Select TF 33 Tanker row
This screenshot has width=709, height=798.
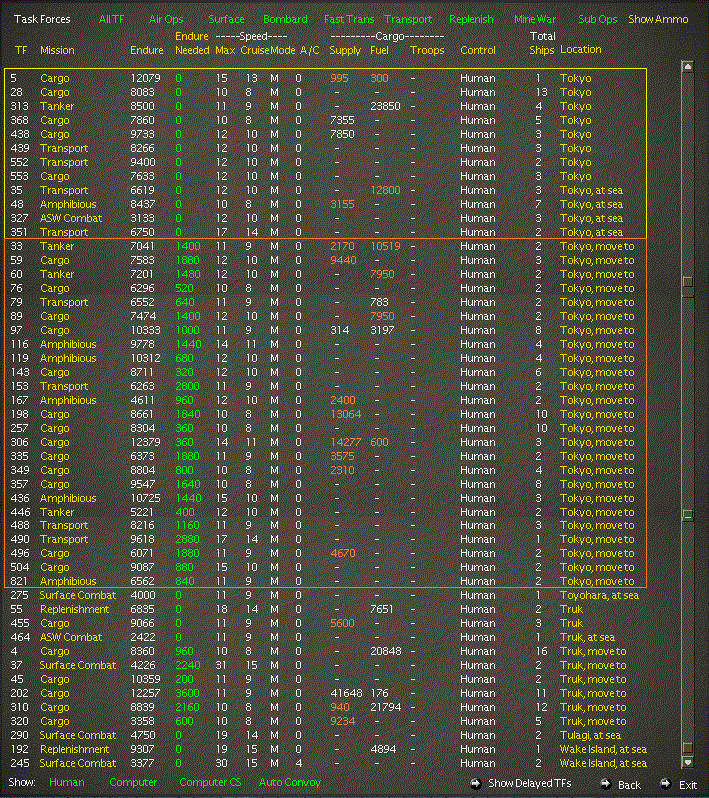(326, 246)
